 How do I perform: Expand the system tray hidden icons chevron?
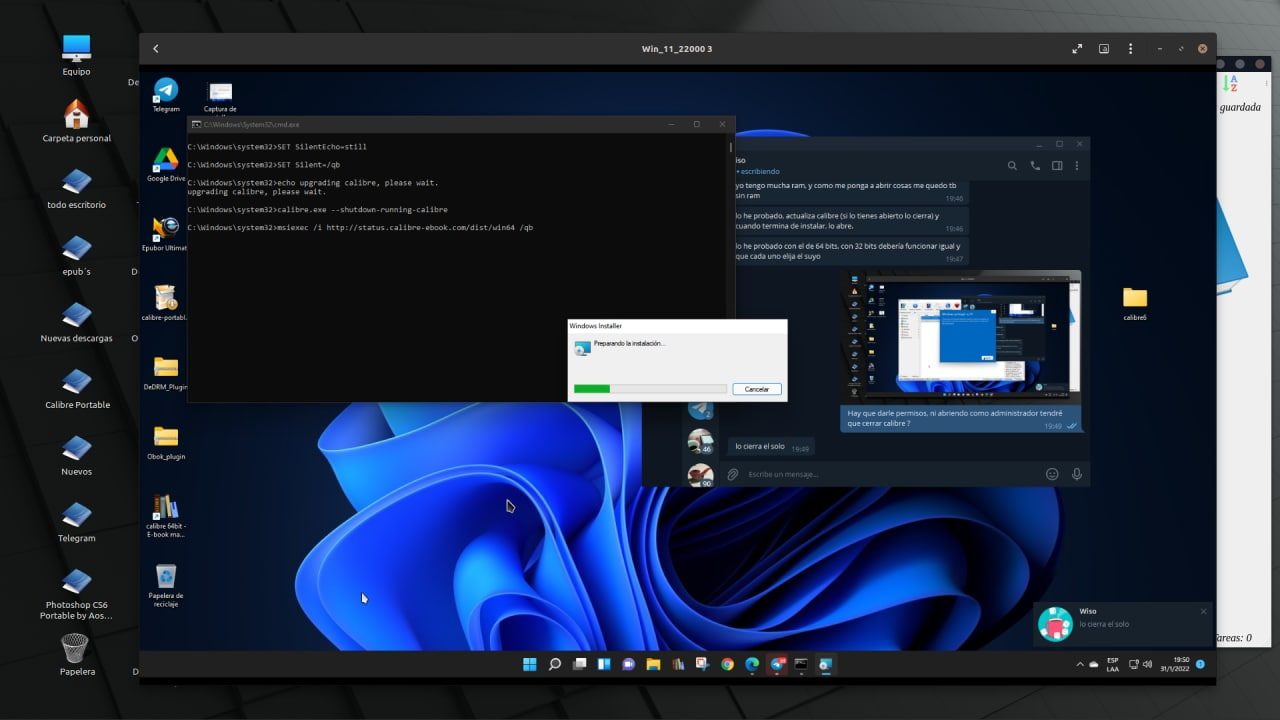tap(1079, 664)
